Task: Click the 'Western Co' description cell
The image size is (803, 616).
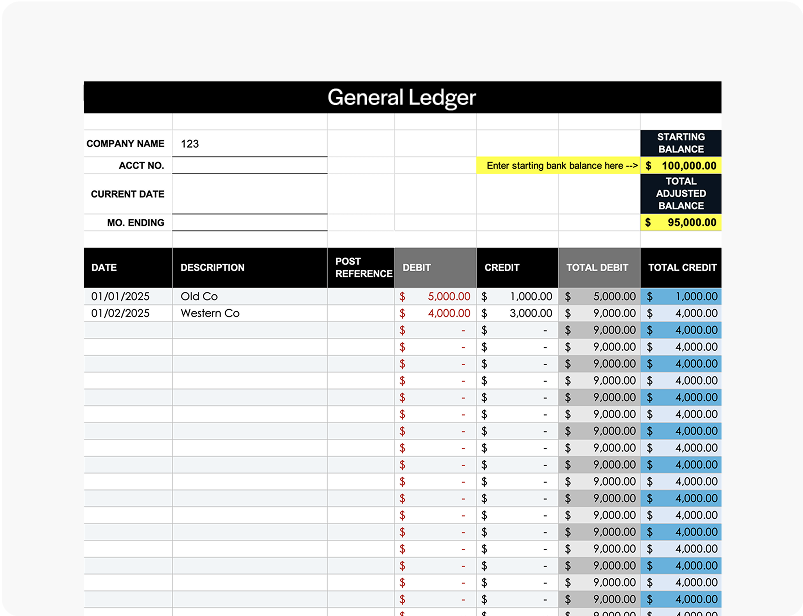Action: [249, 313]
